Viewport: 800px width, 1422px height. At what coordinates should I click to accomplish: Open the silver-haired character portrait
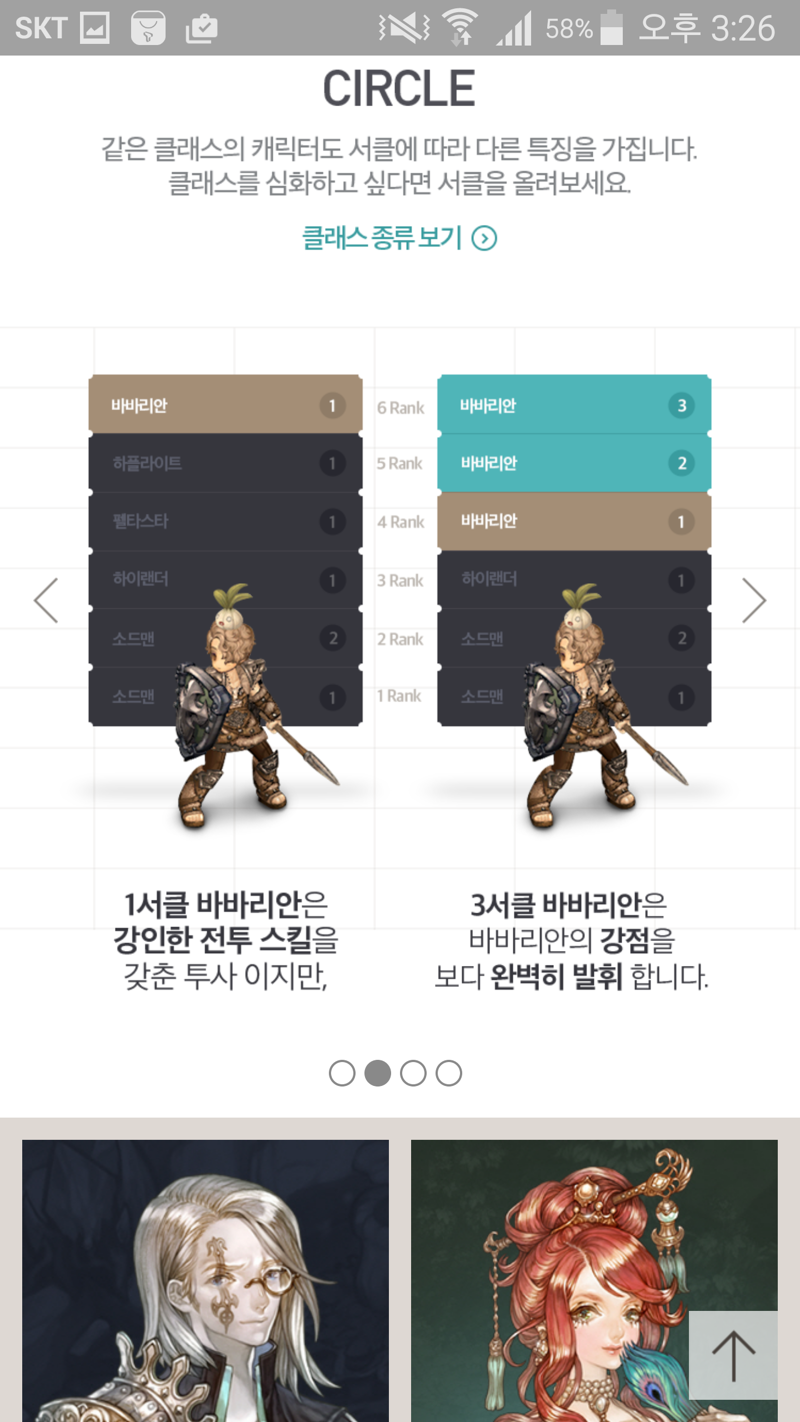205,1281
